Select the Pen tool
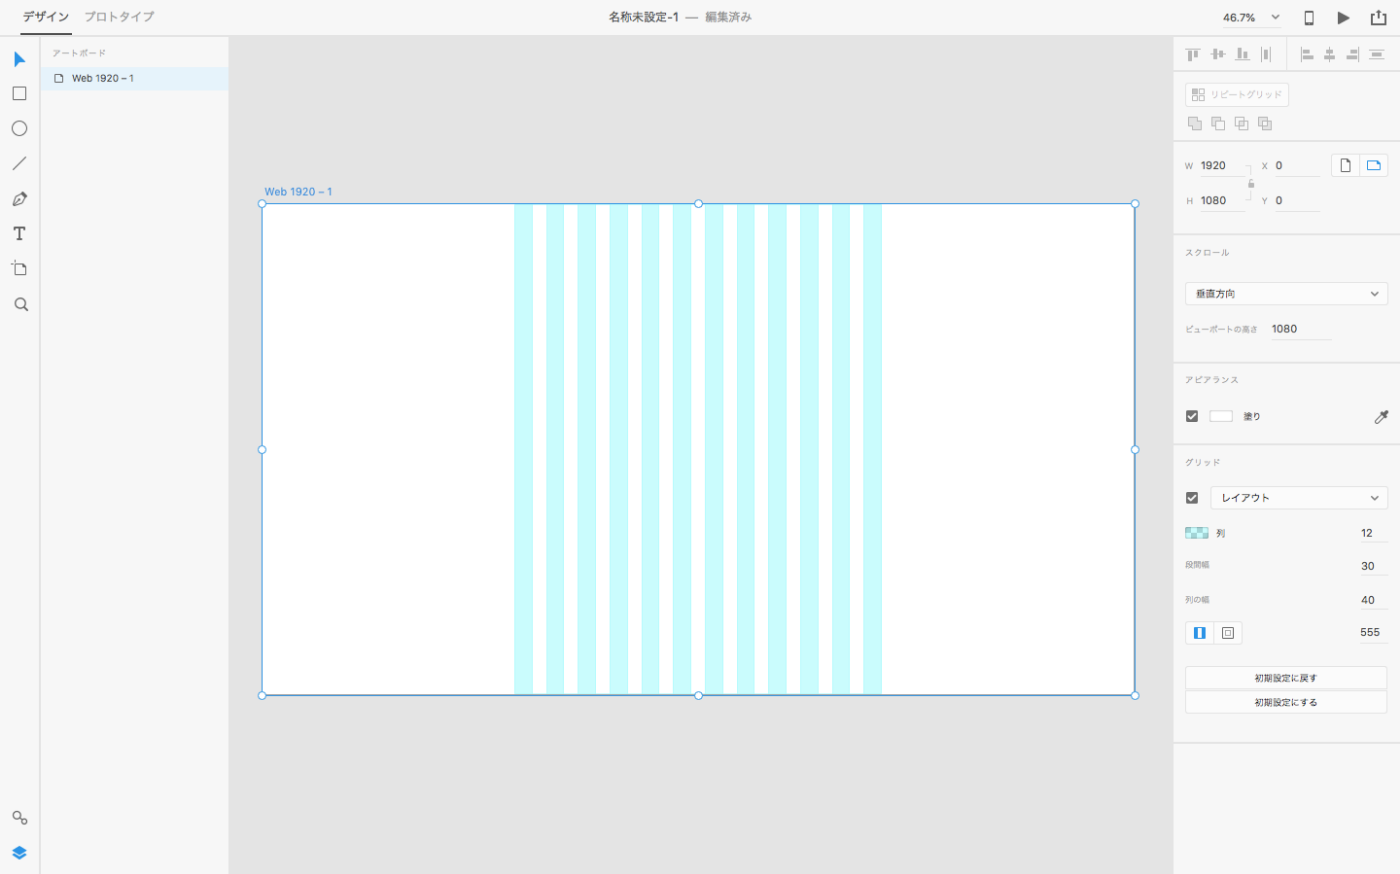 coord(19,198)
